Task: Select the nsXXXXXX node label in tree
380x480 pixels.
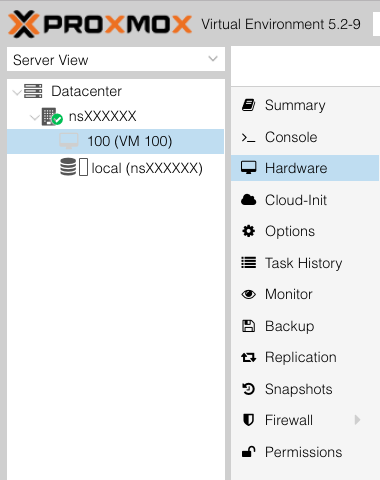Action: (102, 116)
